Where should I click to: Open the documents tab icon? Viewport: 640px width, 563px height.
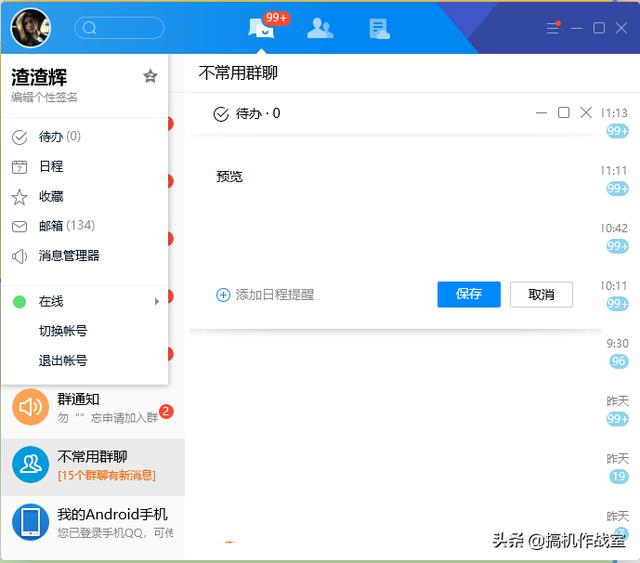[379, 29]
